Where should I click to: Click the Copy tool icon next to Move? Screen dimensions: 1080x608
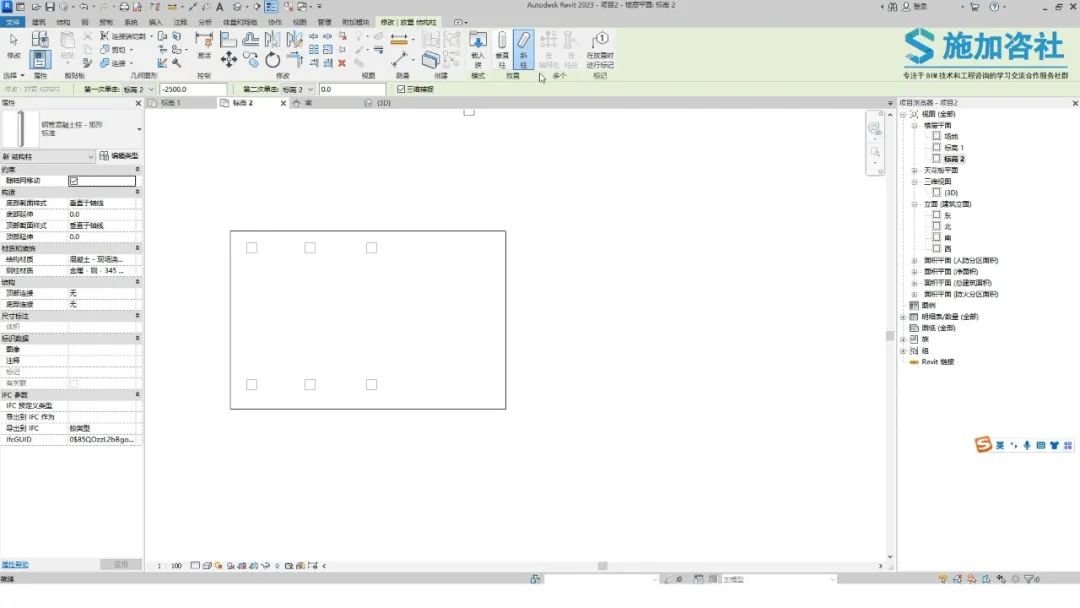point(251,60)
